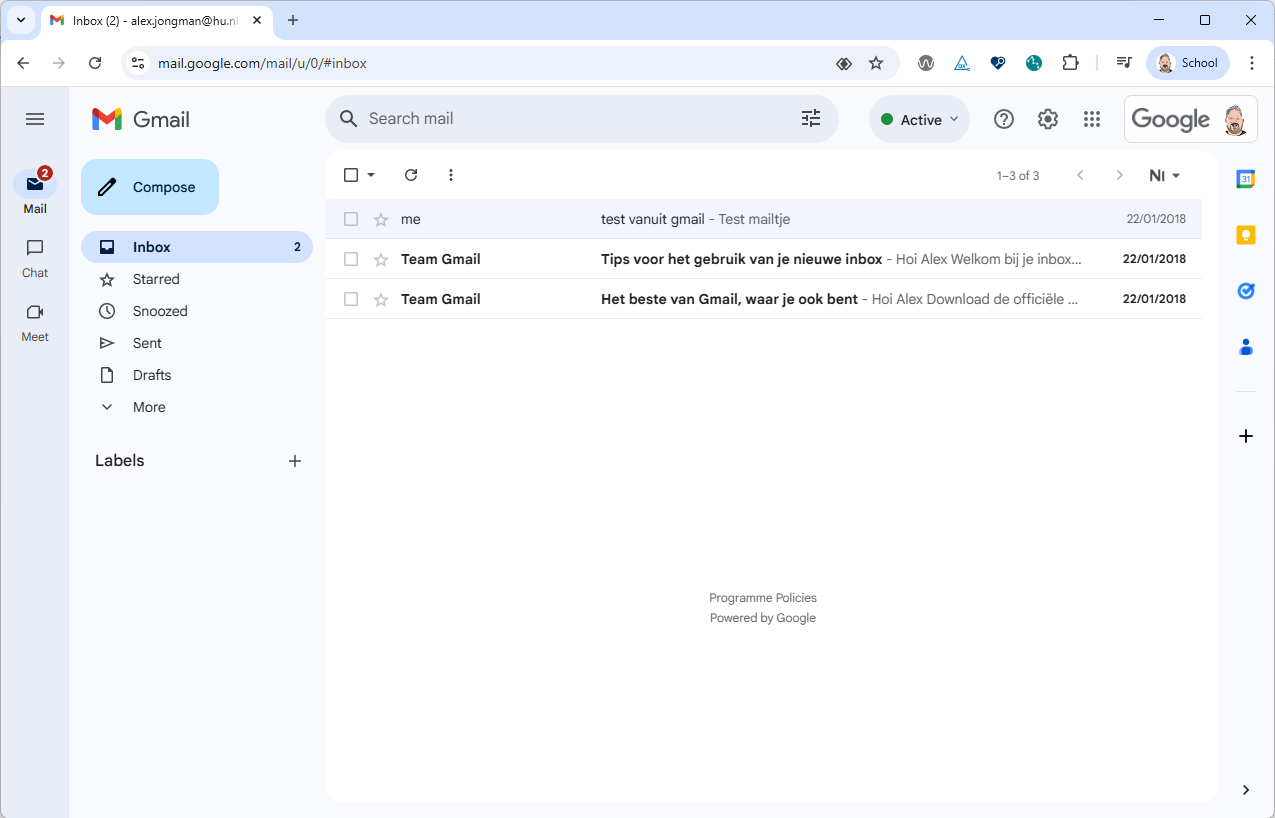Star the 'test vanuit gmail' email
1275x818 pixels.
380,219
